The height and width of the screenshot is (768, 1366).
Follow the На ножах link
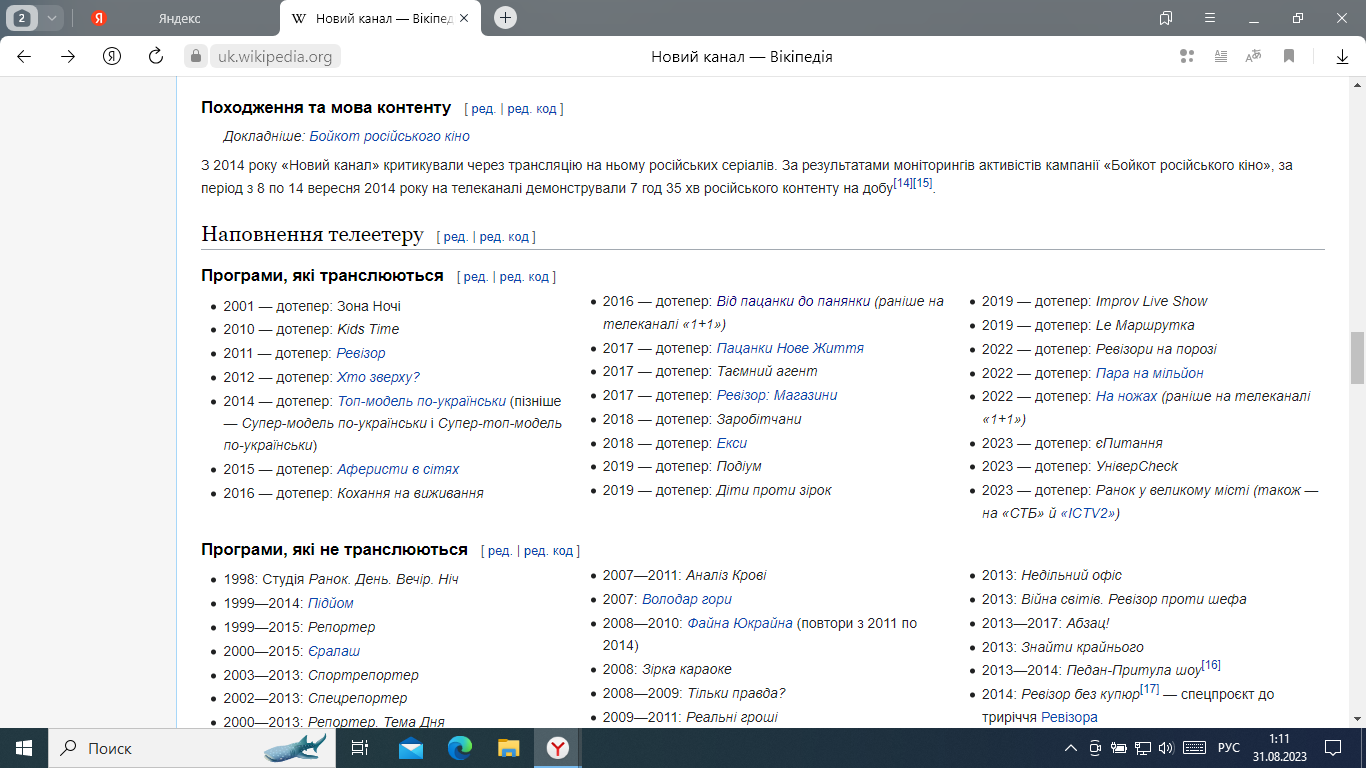pos(1126,396)
